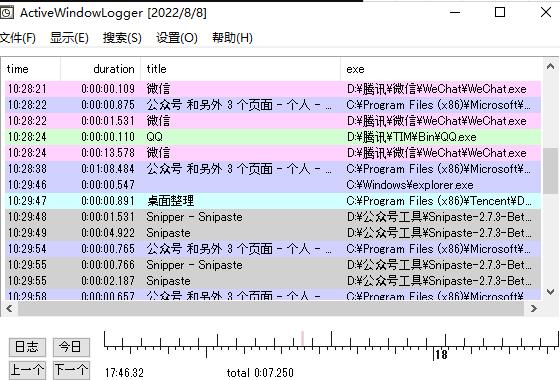Open the 设置(O) menu

(177, 38)
